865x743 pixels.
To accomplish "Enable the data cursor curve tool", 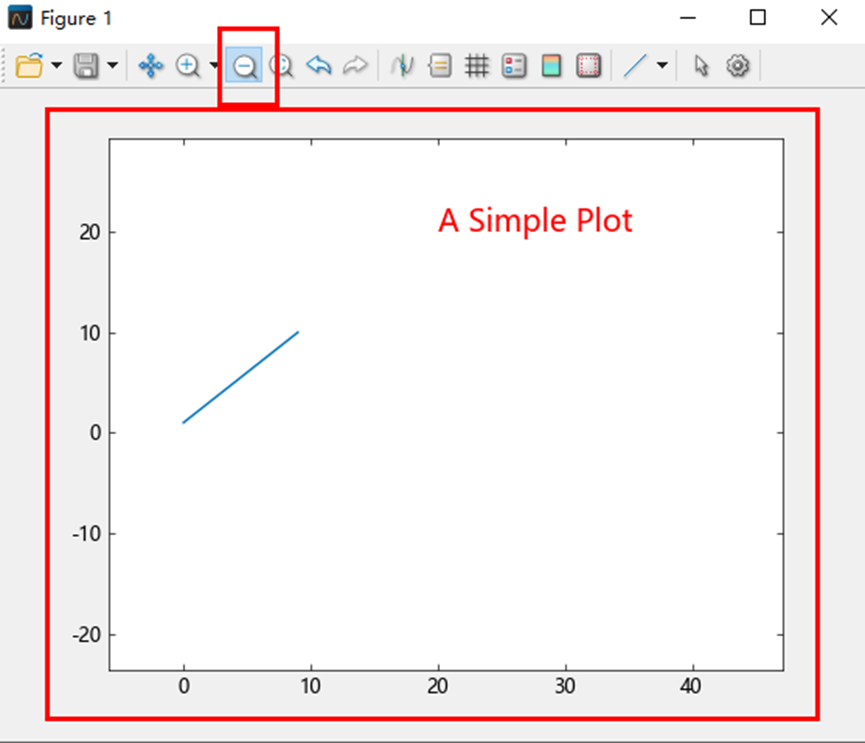I will (403, 66).
